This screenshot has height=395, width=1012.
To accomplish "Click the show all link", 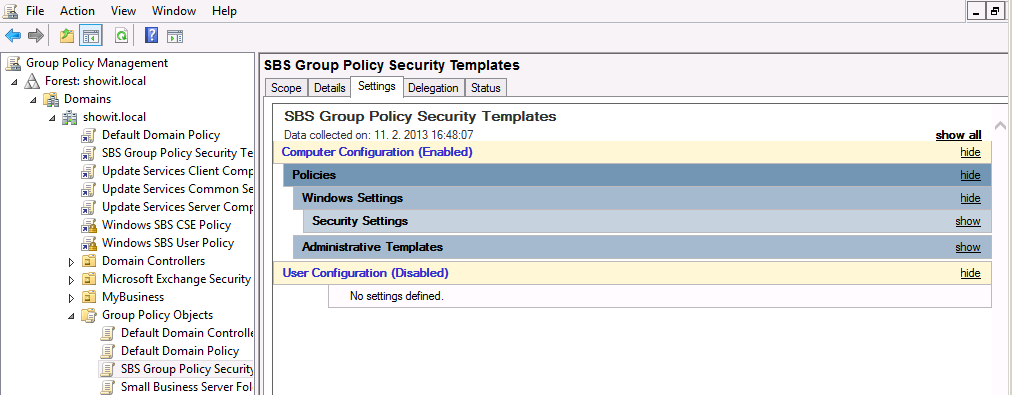I will tap(958, 135).
